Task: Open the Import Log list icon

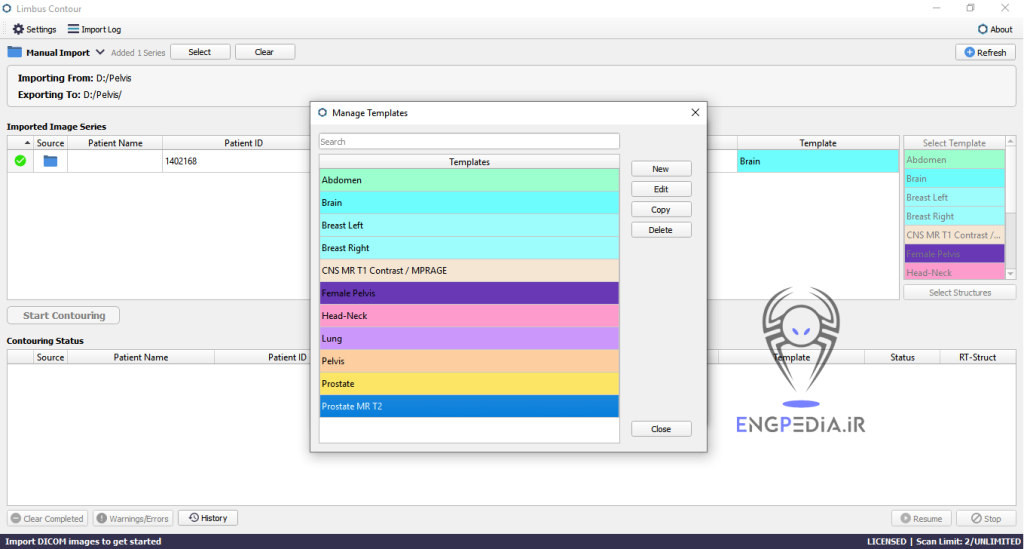Action: tap(73, 29)
